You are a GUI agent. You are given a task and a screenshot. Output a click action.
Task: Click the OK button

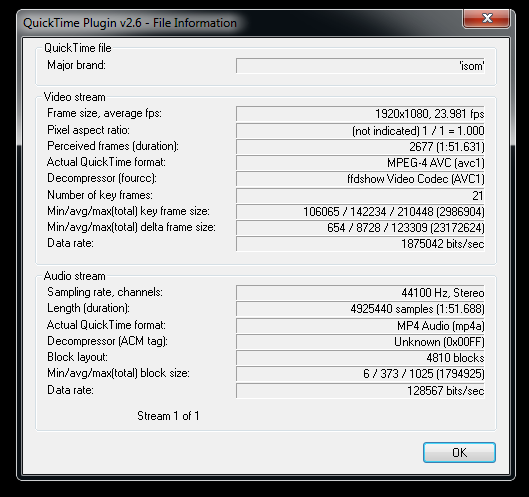[x=459, y=452]
